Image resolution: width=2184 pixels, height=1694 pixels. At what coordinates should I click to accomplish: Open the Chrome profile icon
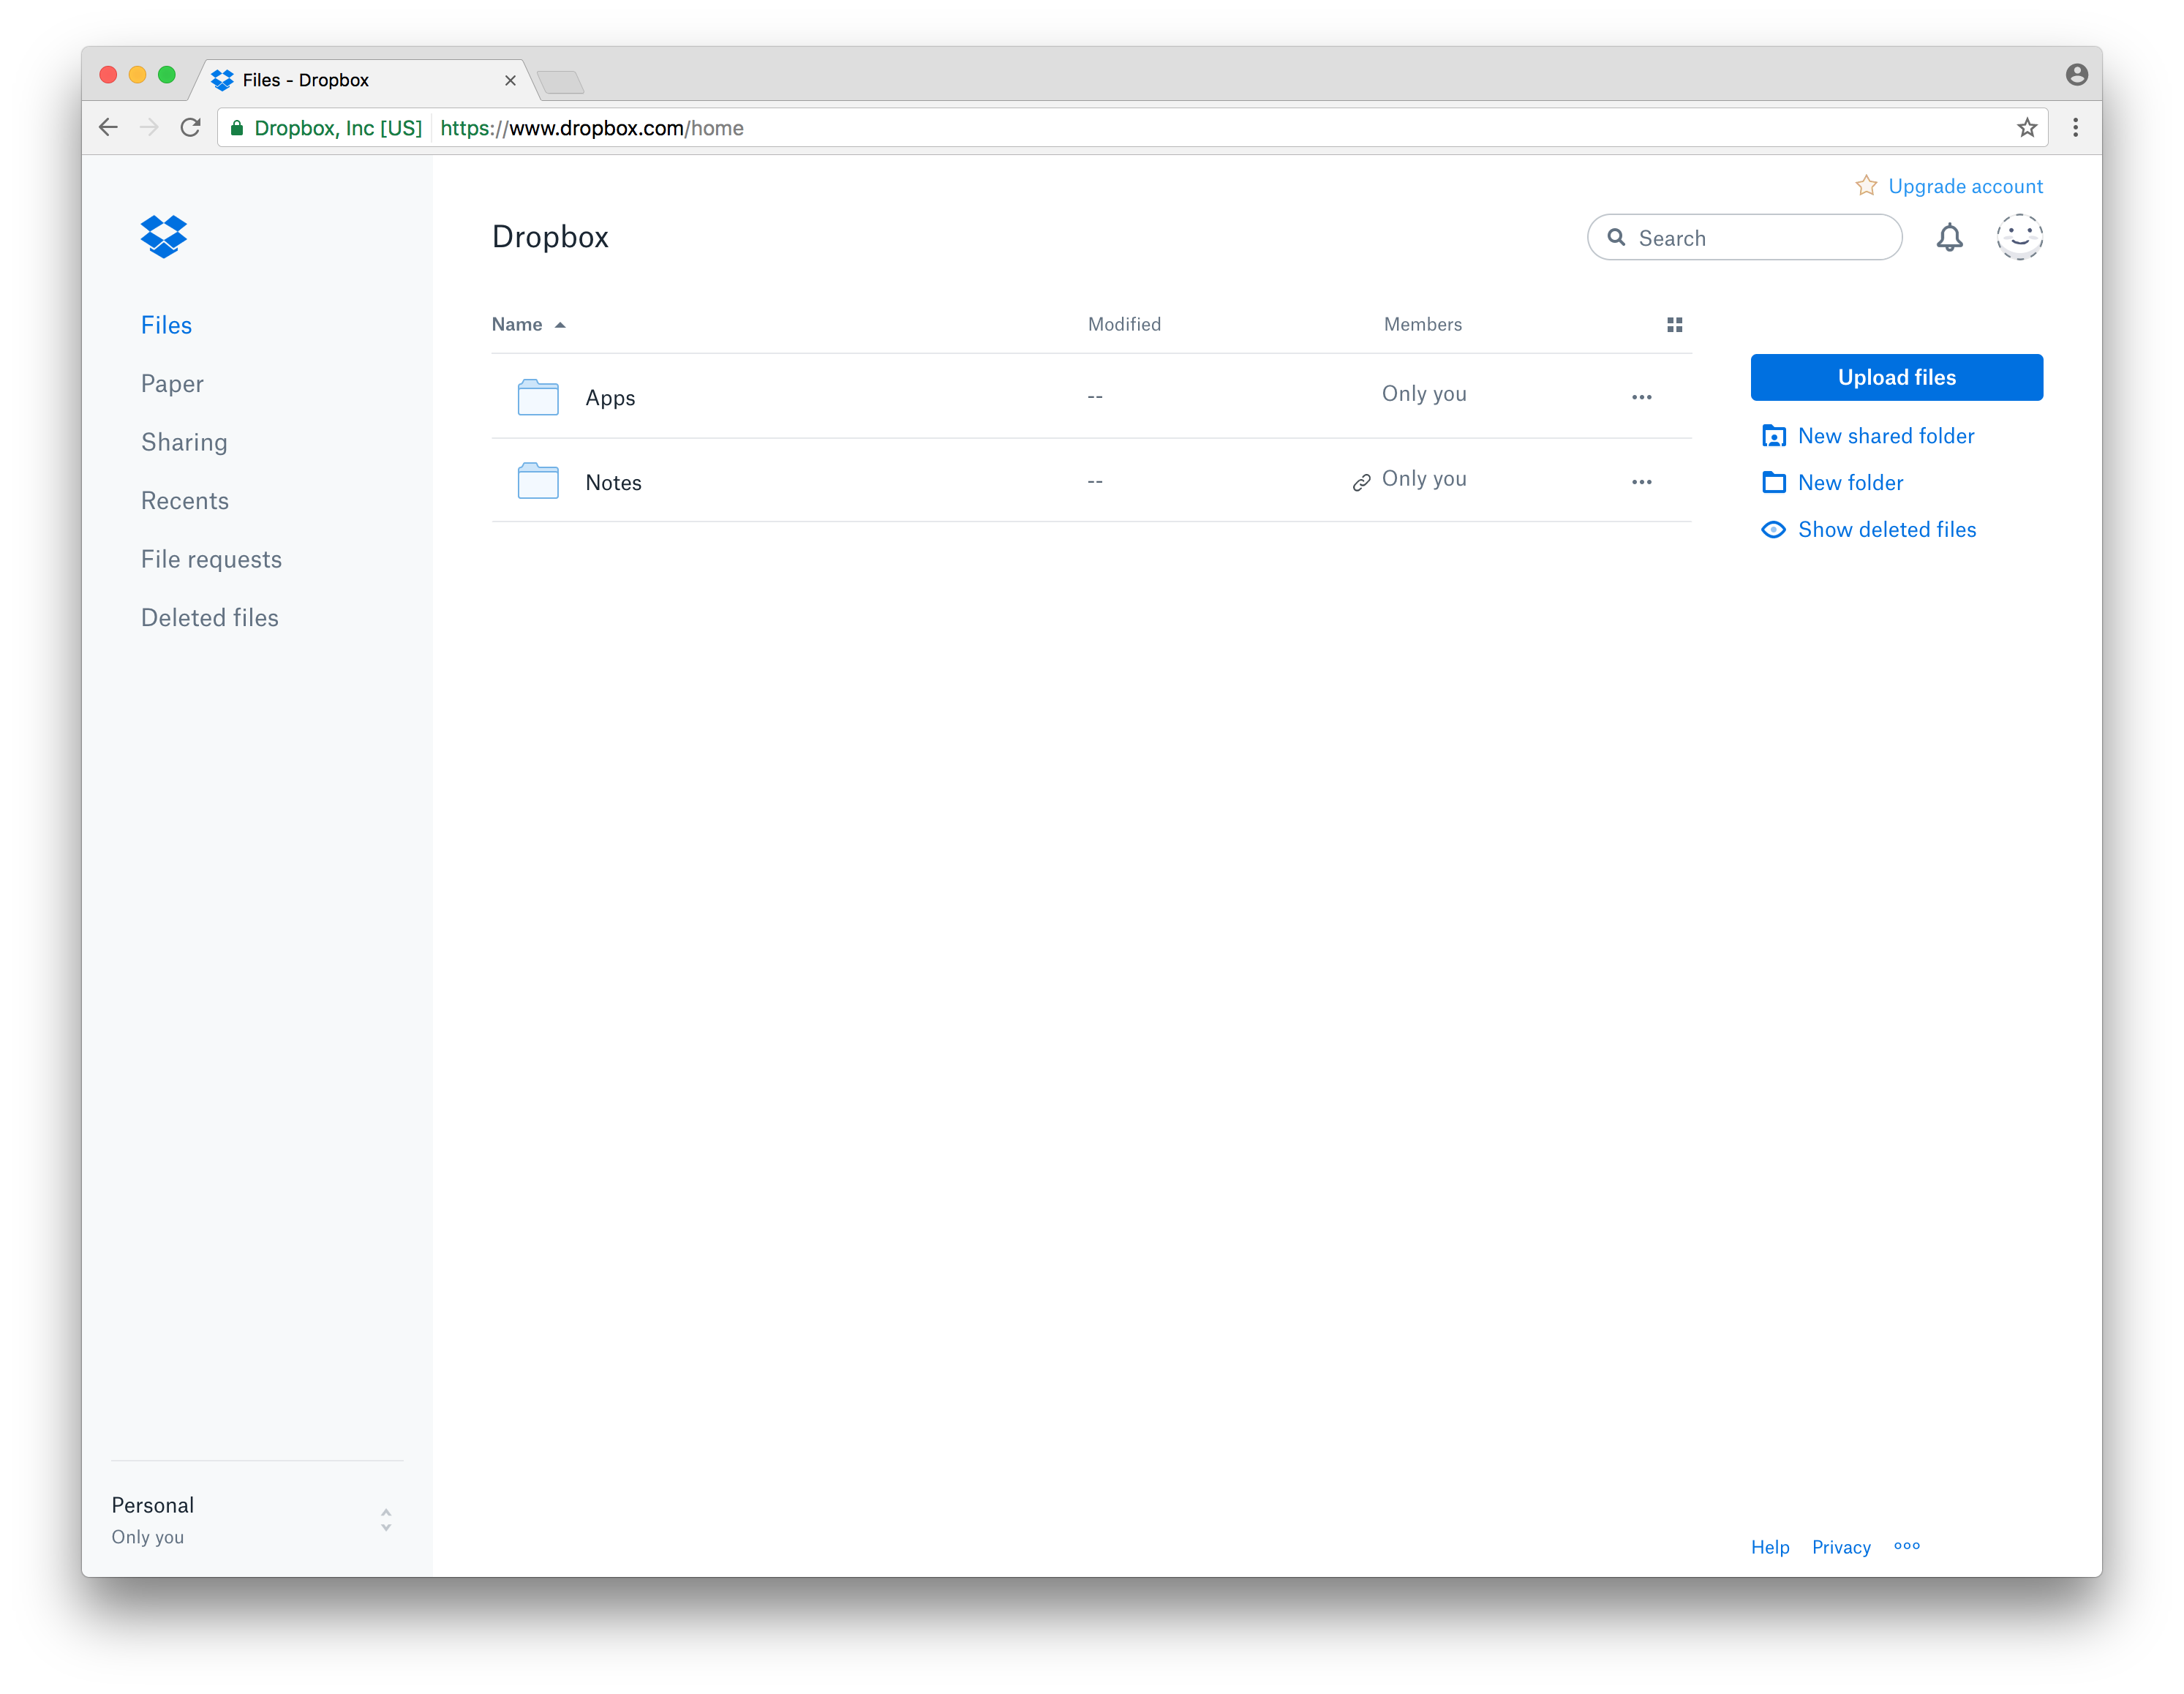pos(2076,75)
